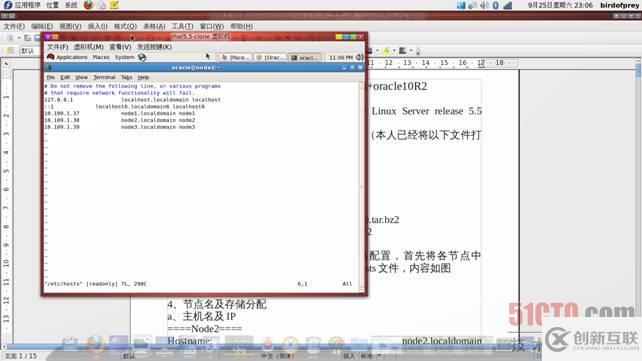Open the yellow notes icon in top panel
642x361 pixels.
114,5
